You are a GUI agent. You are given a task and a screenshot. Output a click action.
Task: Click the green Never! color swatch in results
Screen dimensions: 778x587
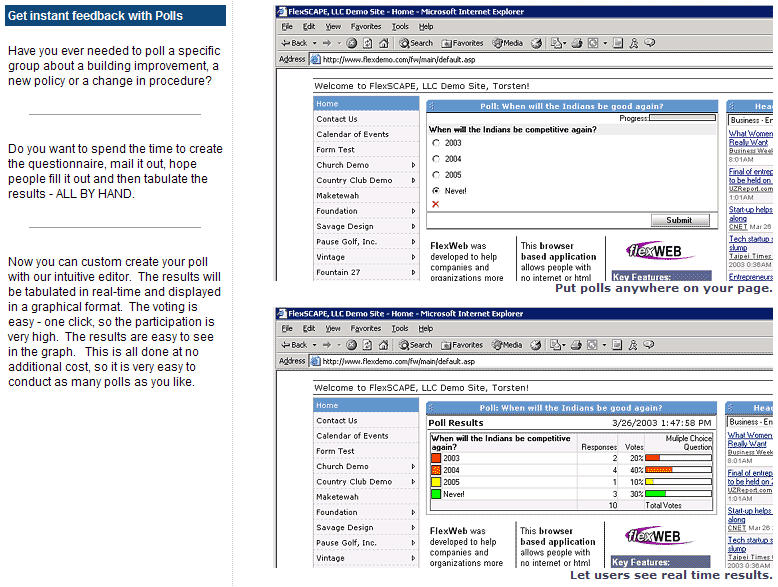click(x=436, y=494)
